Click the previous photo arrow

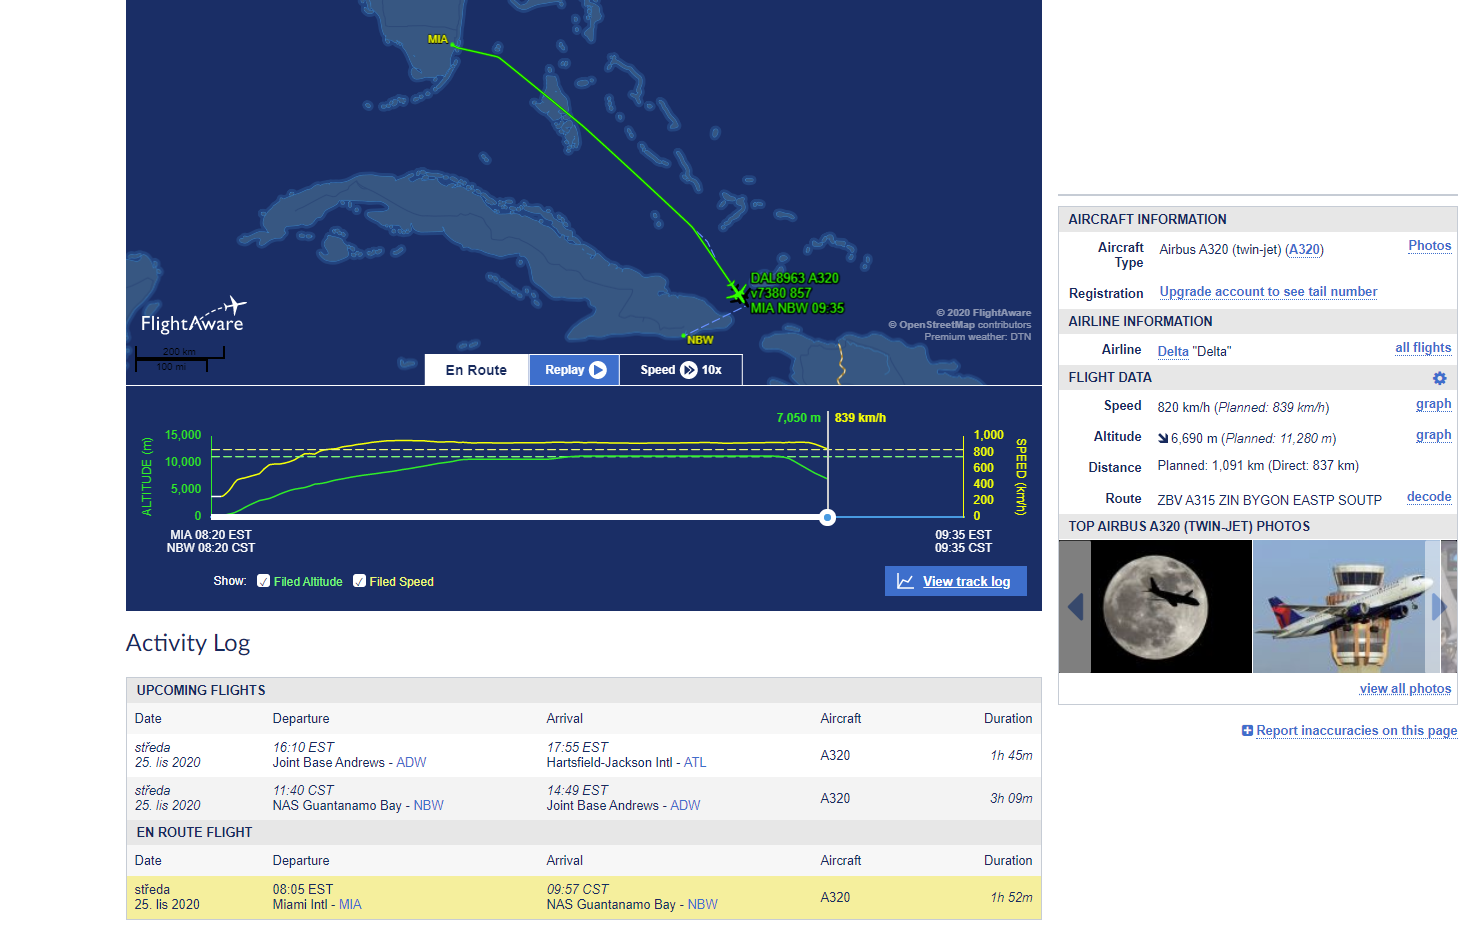(x=1075, y=607)
